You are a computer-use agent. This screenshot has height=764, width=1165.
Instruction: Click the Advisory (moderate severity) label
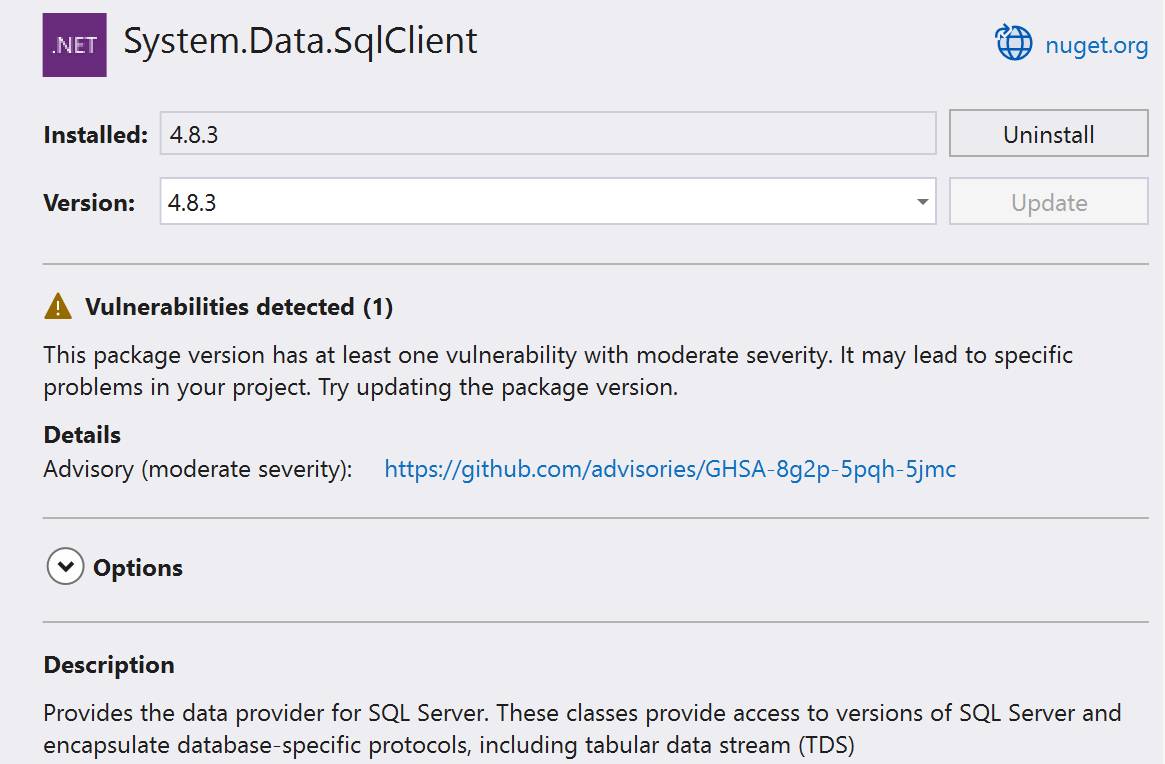198,469
